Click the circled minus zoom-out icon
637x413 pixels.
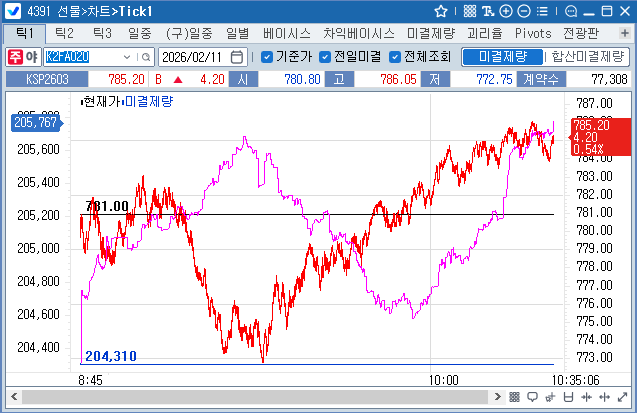point(524,11)
